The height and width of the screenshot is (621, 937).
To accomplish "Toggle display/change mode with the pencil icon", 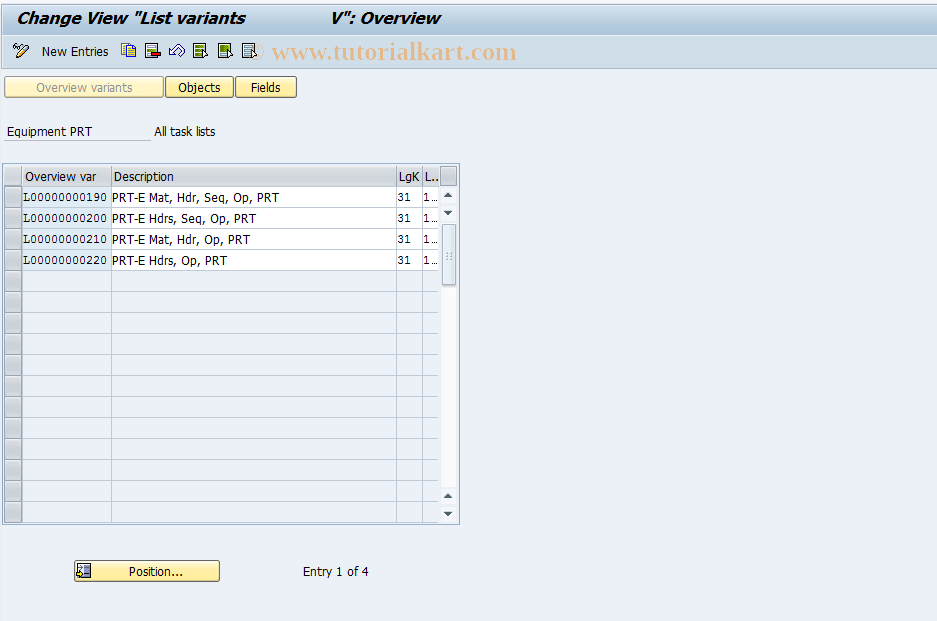I will [x=20, y=50].
